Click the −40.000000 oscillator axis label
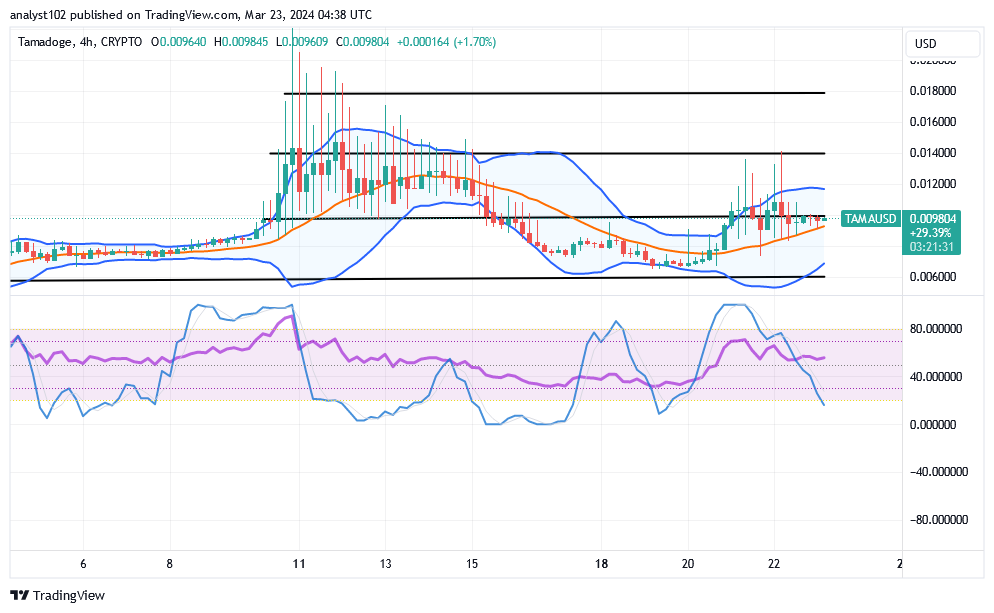Viewport: 994px width, 613px height. point(939,472)
